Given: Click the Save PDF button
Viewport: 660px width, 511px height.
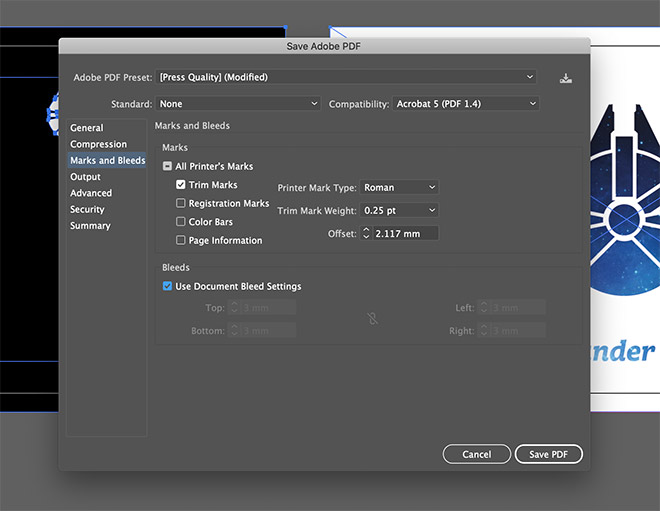Looking at the screenshot, I should click(548, 454).
